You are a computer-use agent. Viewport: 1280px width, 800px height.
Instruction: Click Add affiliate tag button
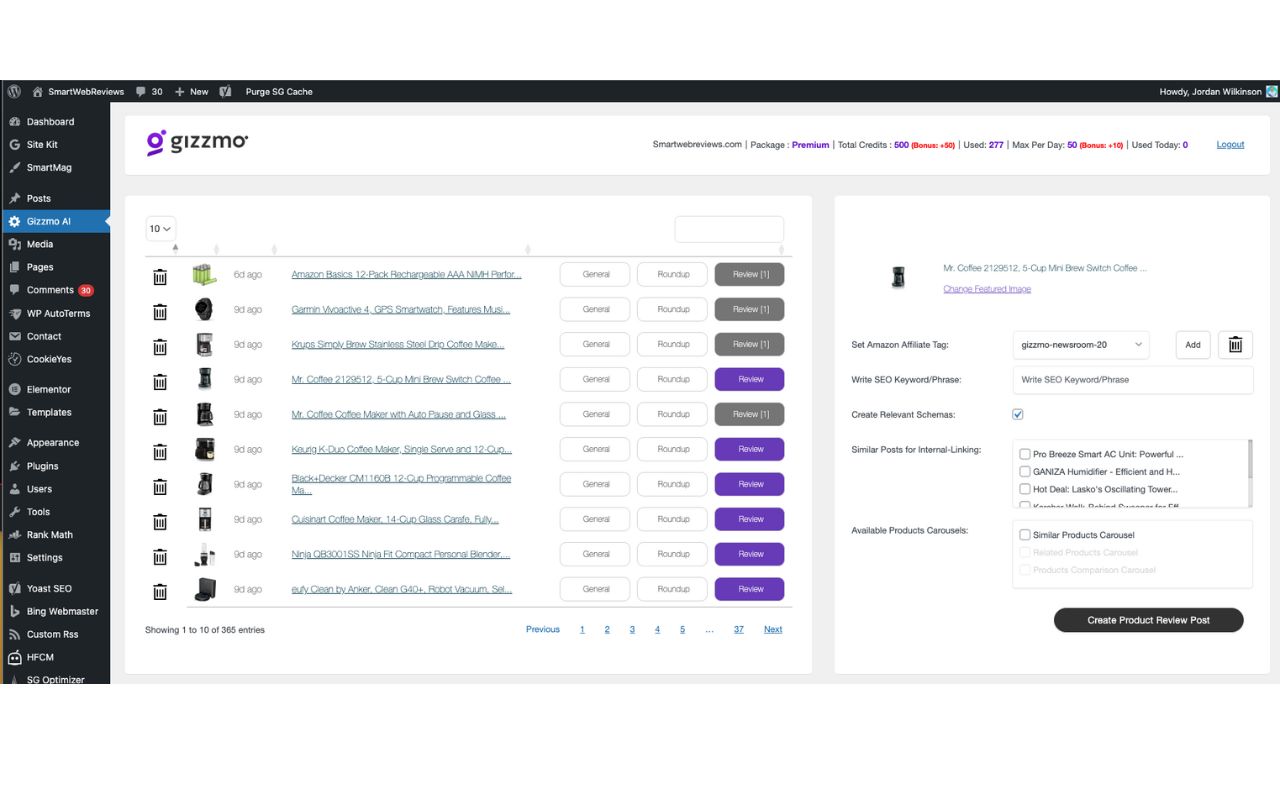click(1193, 345)
